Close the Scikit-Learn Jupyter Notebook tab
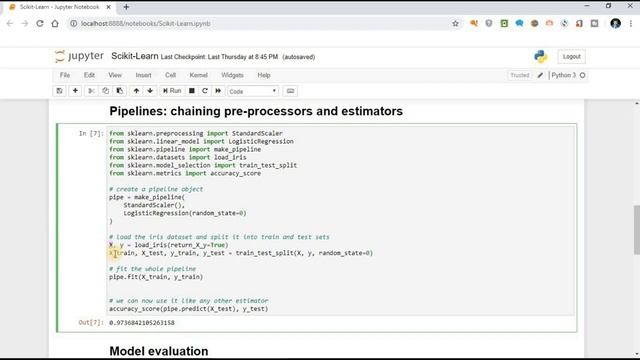Screen dimensions: 640x360 click(109, 7)
